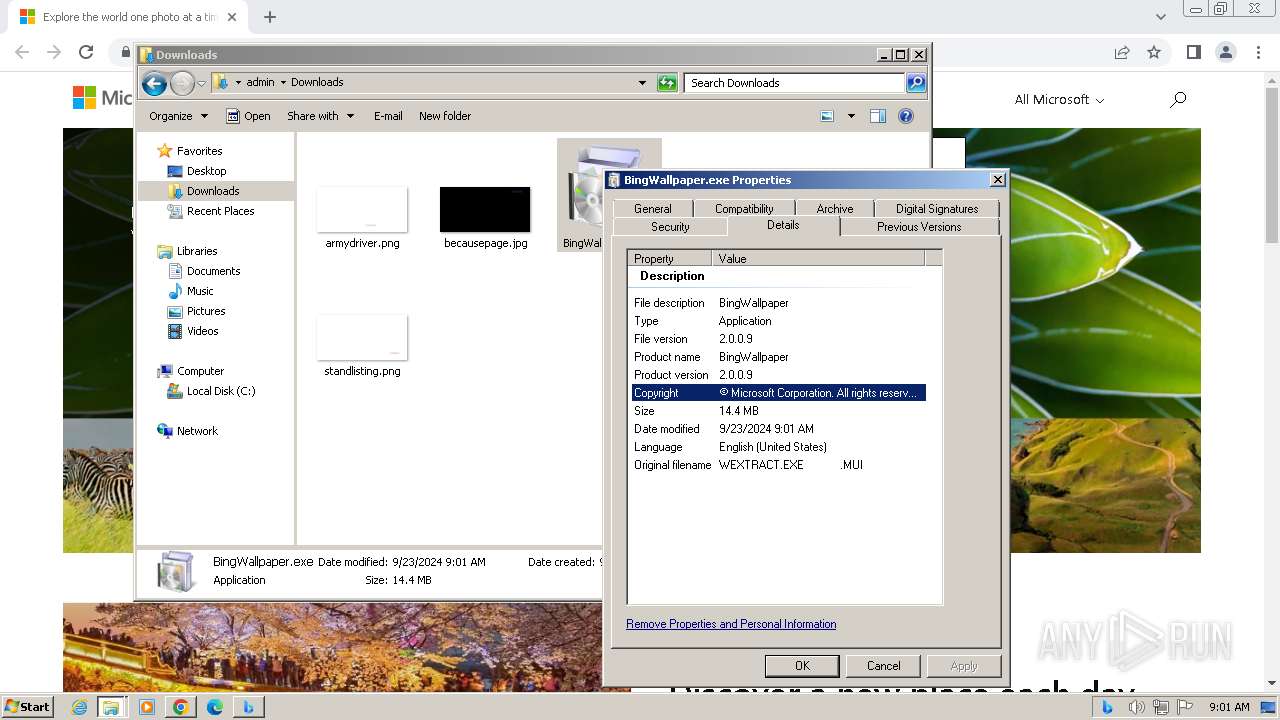Click Explorer's forward navigation arrow
The image size is (1280, 720).
coord(182,84)
